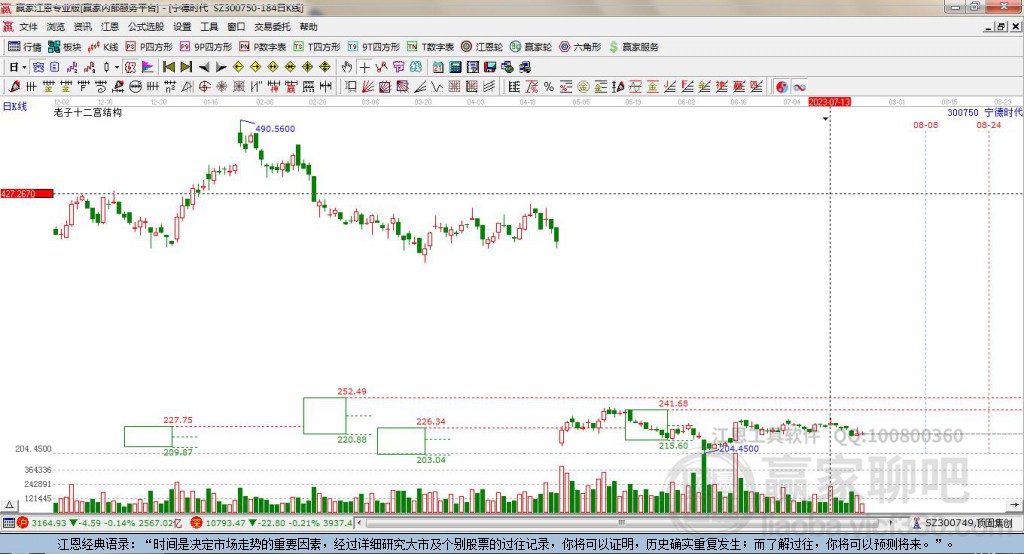The width and height of the screenshot is (1024, 554).
Task: Toggle the colored flag icon
Action: click(148, 67)
